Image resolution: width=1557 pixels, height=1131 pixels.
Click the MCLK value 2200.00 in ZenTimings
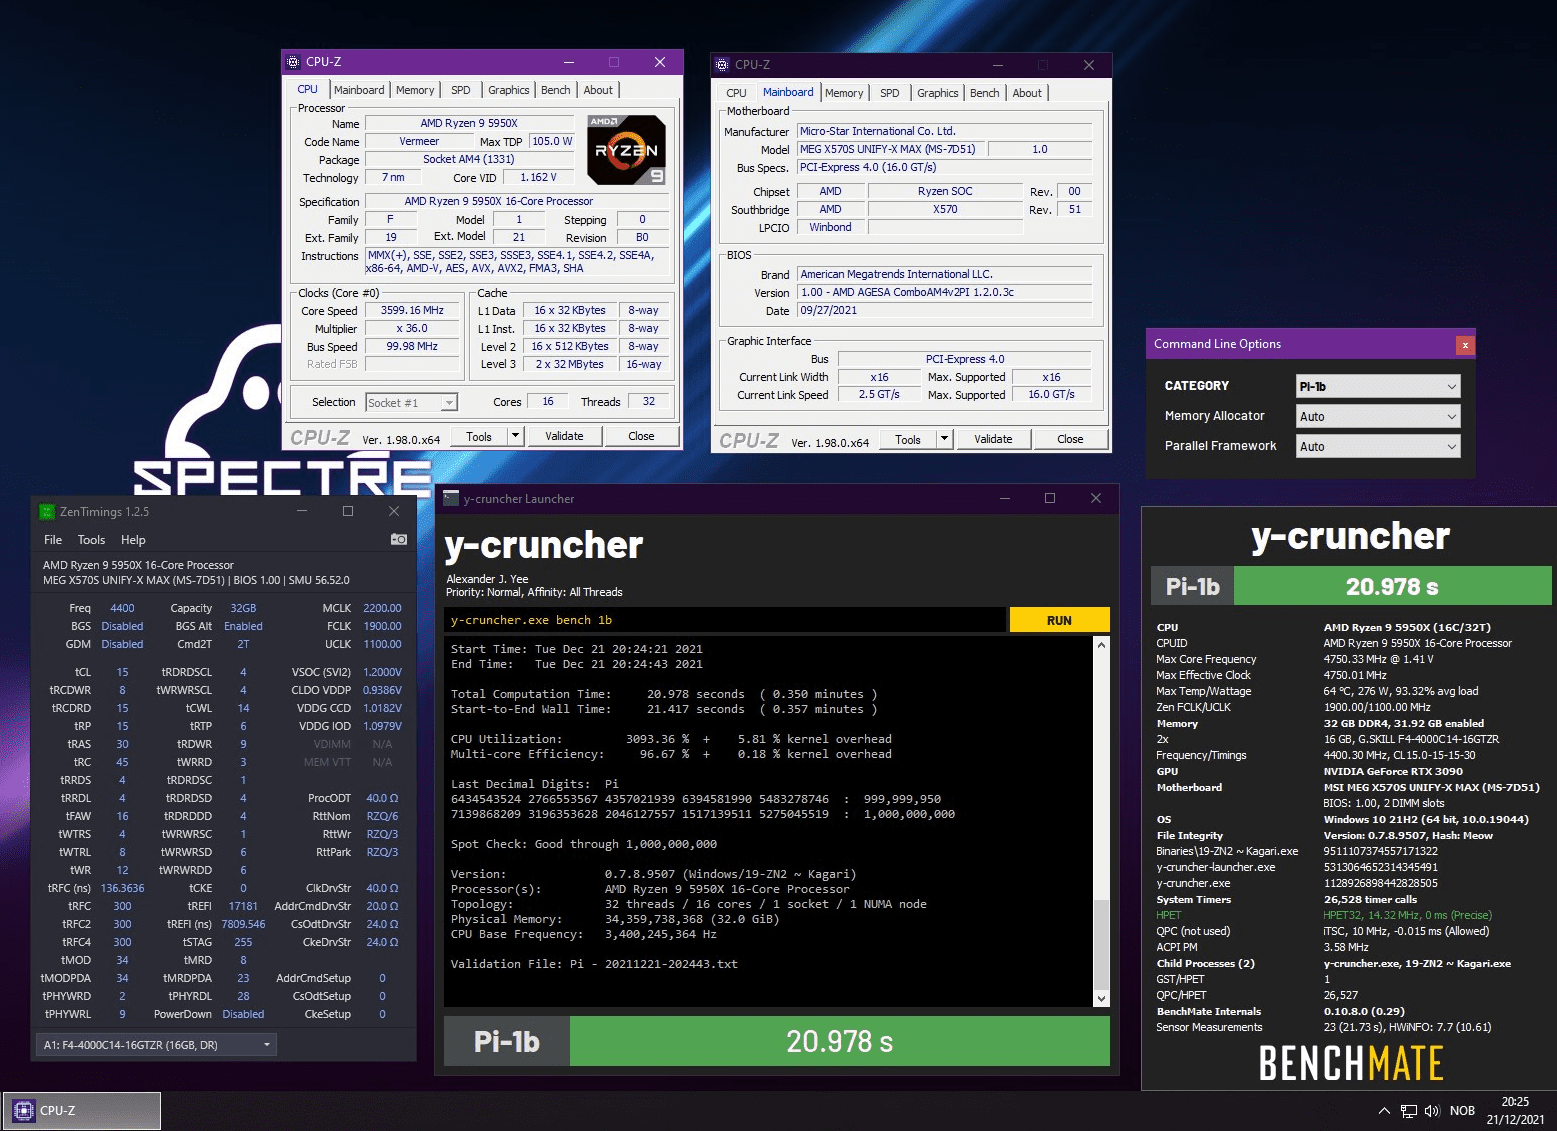click(382, 608)
